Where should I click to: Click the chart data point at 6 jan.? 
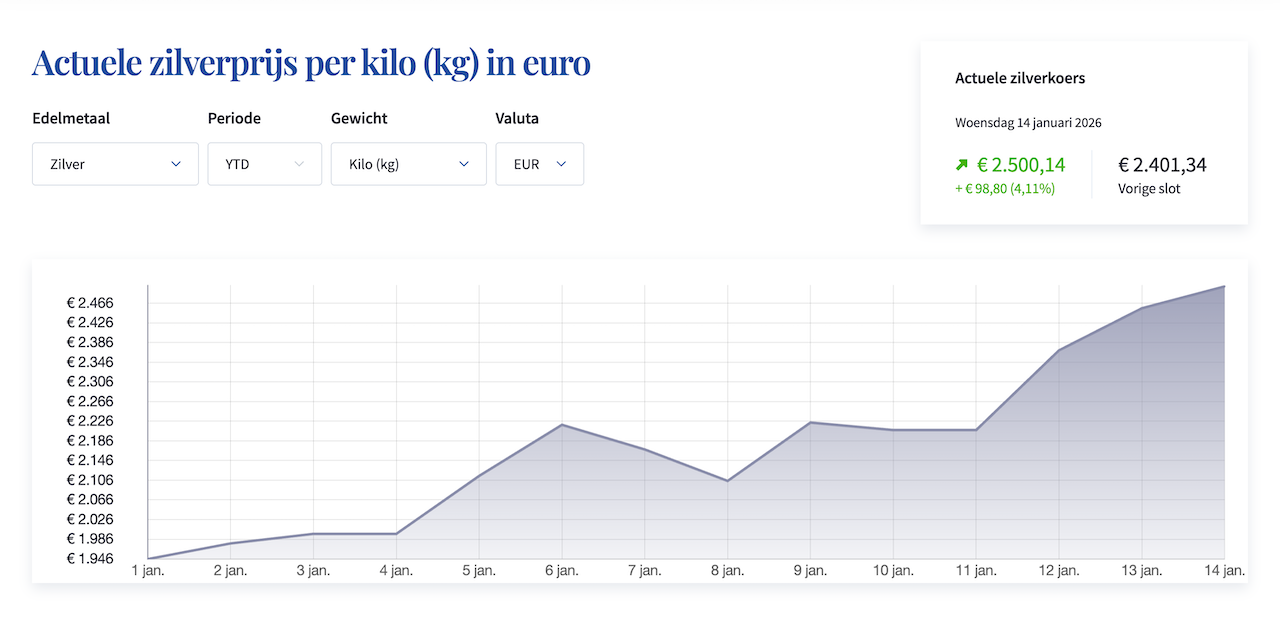(x=562, y=425)
